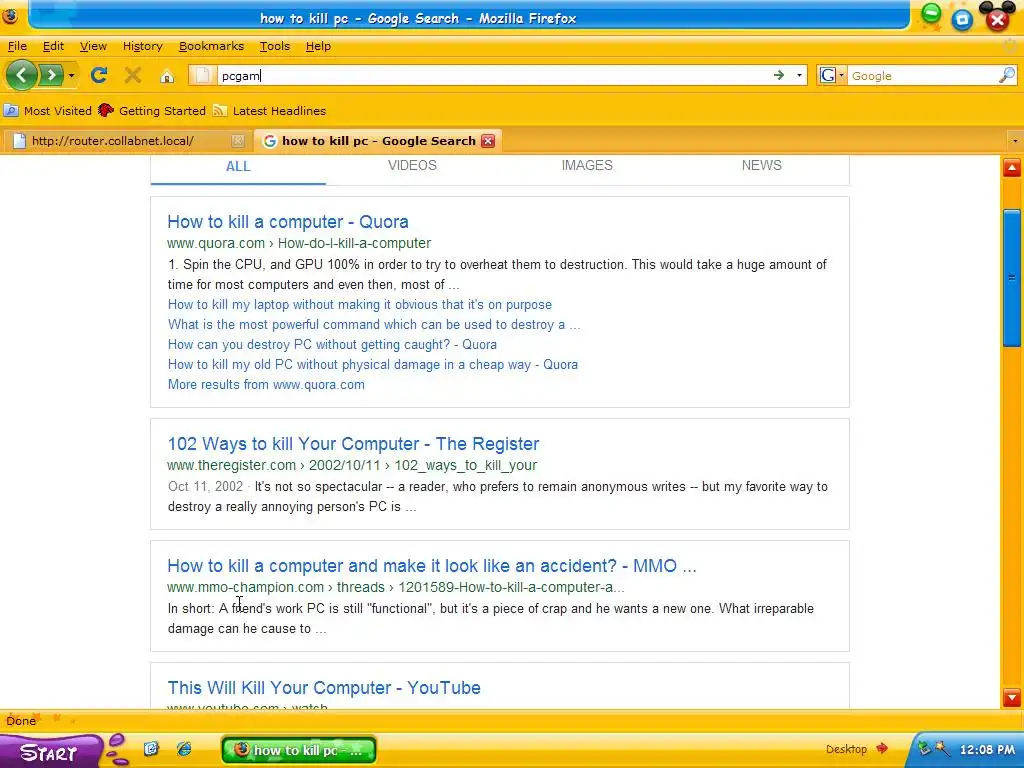Stop loading with the X toolbar icon

pos(133,76)
